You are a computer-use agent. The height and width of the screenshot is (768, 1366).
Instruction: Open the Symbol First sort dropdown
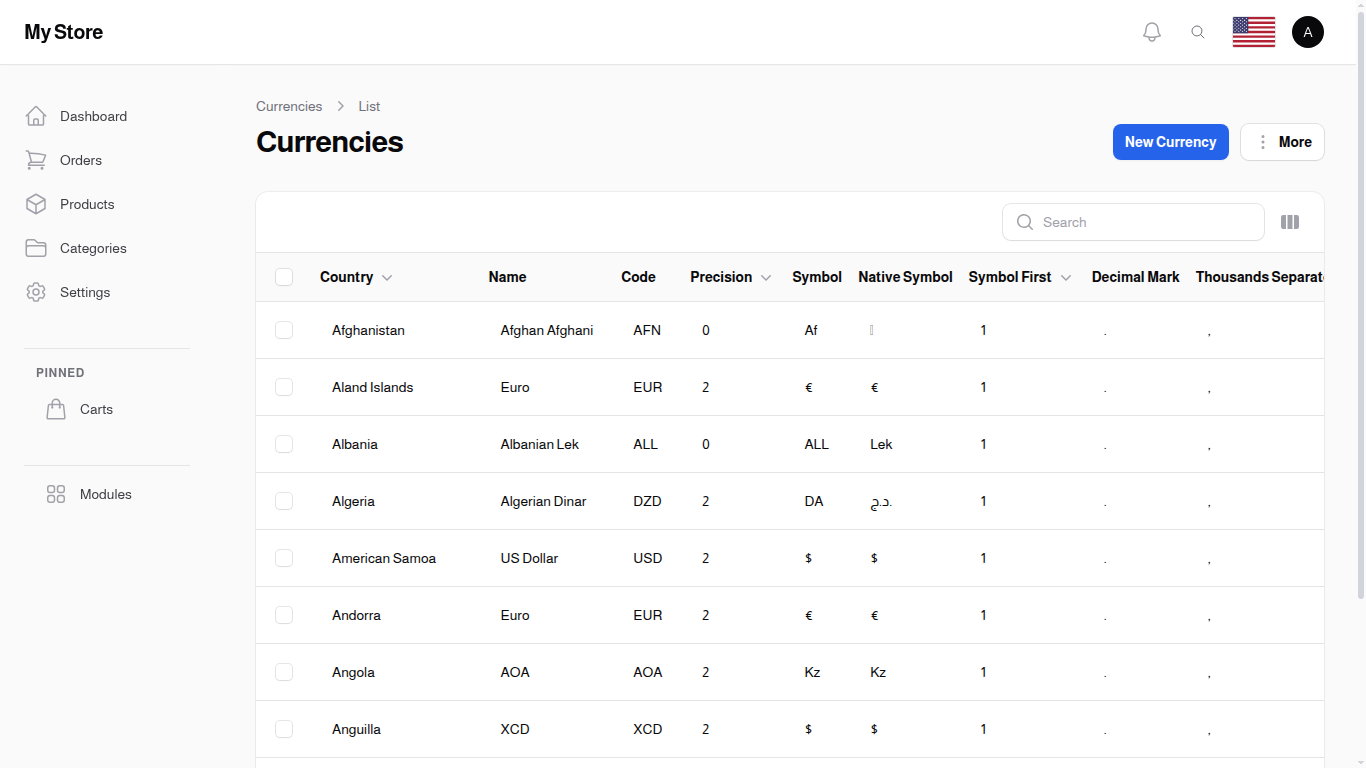click(1065, 277)
